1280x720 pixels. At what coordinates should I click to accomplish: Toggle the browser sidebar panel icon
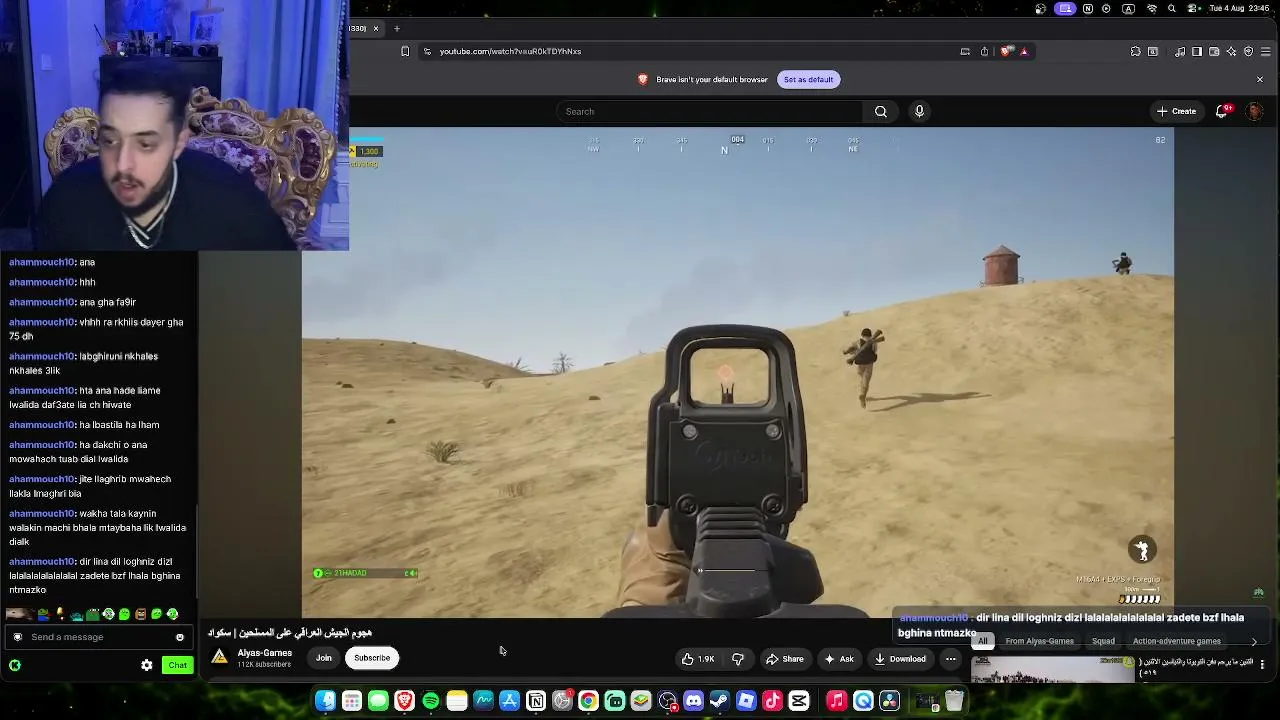[1197, 51]
